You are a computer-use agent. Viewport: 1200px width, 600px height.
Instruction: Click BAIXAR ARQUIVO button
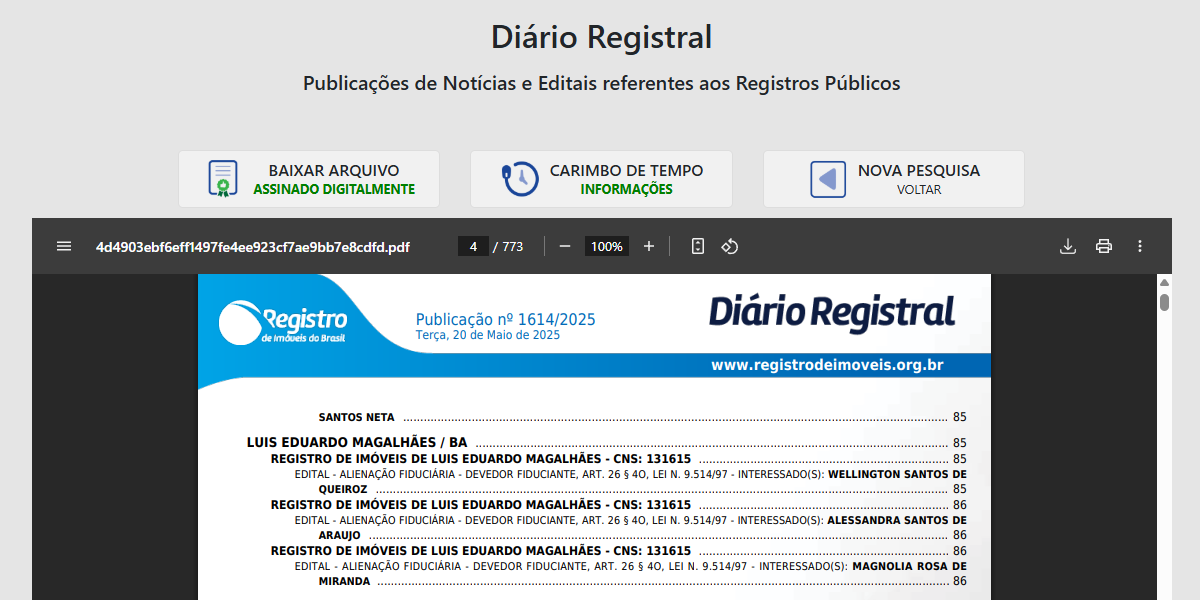click(x=309, y=179)
